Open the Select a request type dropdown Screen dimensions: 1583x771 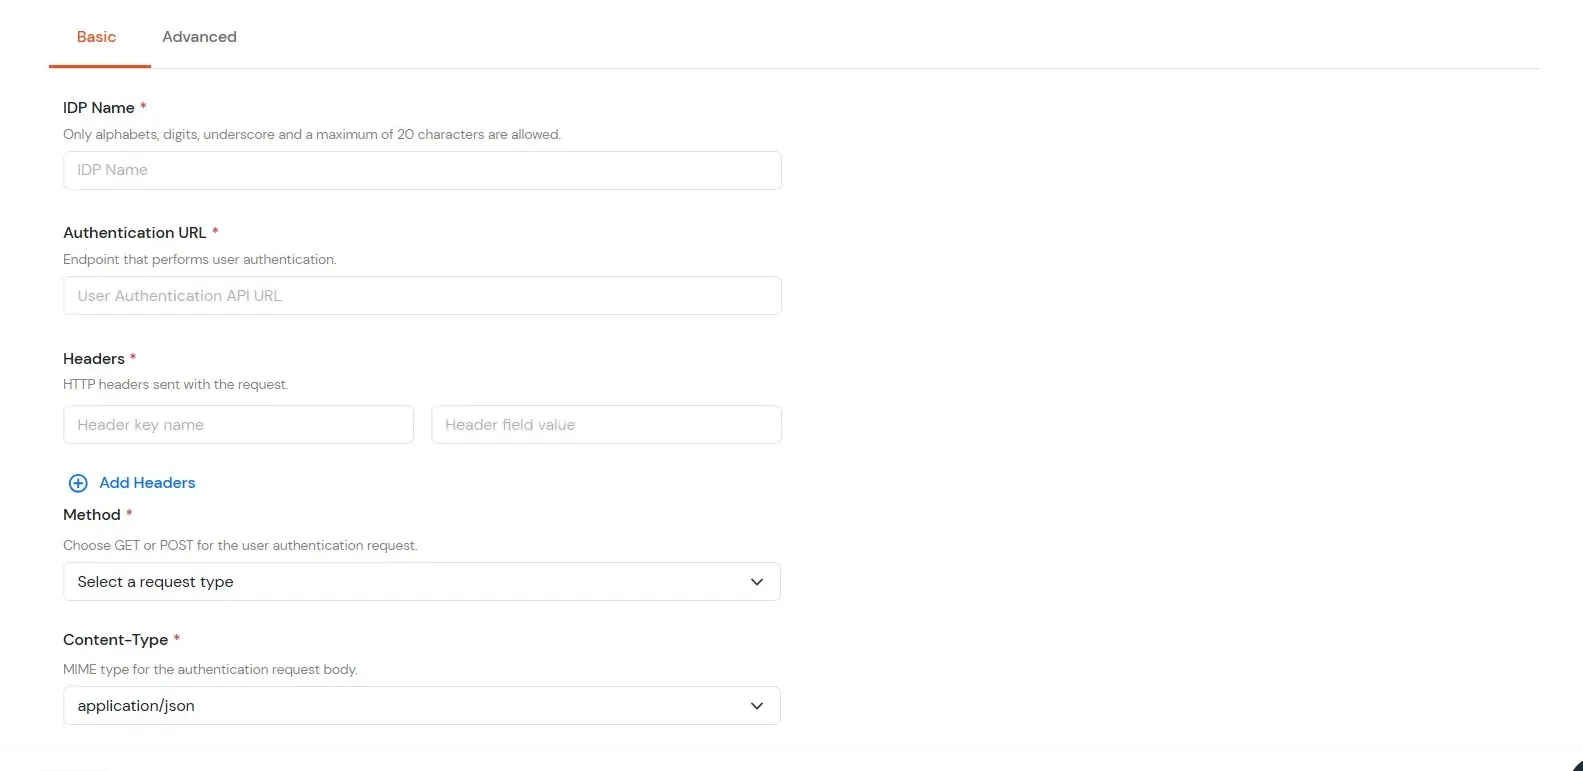coord(422,582)
